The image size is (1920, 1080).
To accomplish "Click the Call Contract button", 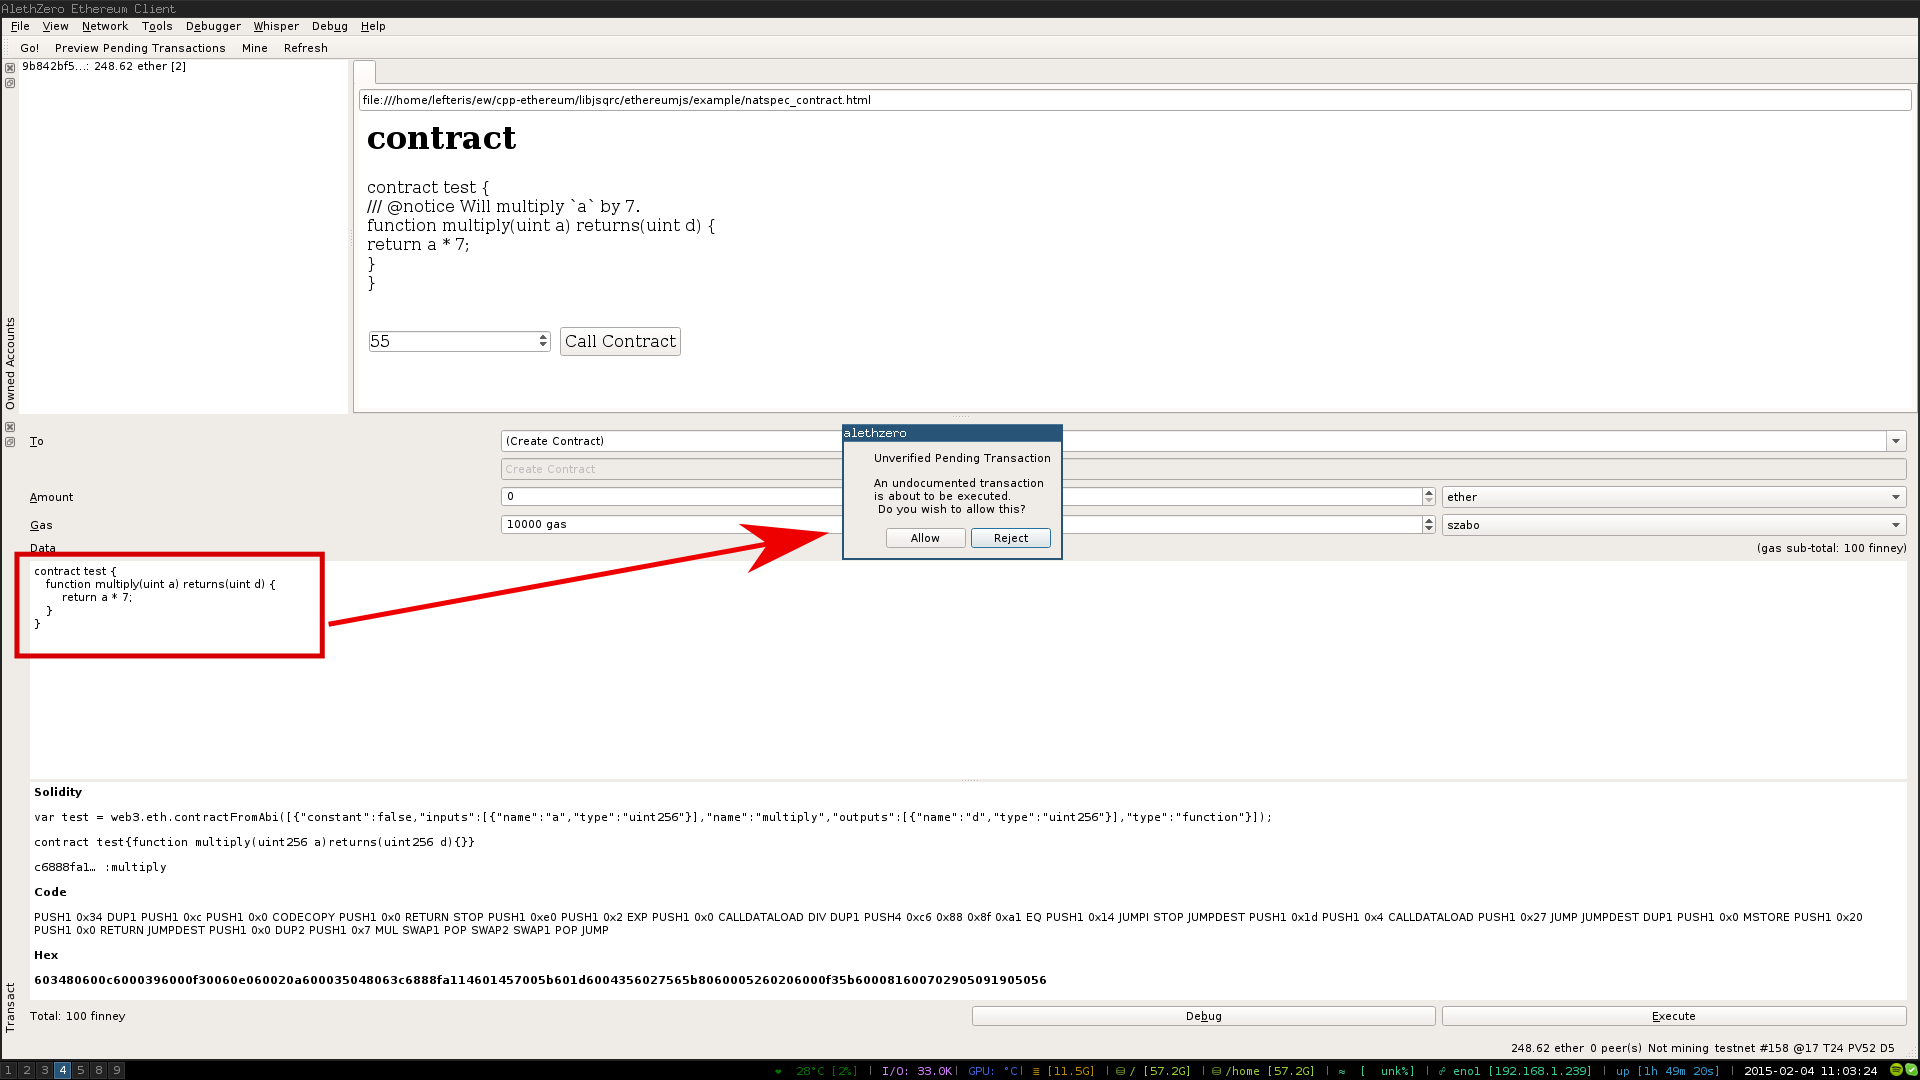I will click(620, 341).
